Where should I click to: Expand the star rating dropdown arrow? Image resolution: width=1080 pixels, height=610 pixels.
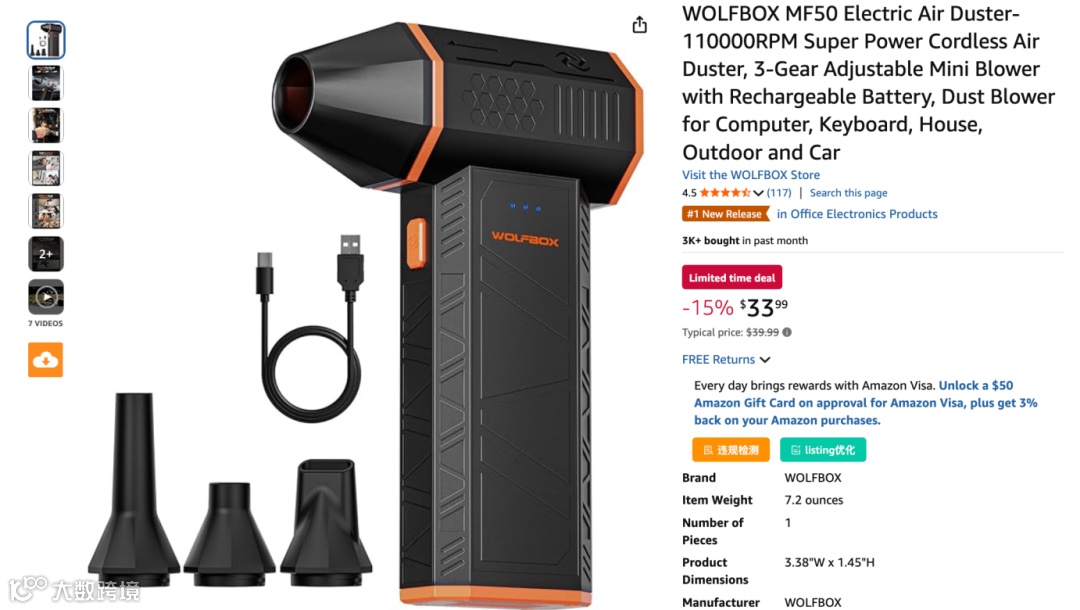coord(758,193)
